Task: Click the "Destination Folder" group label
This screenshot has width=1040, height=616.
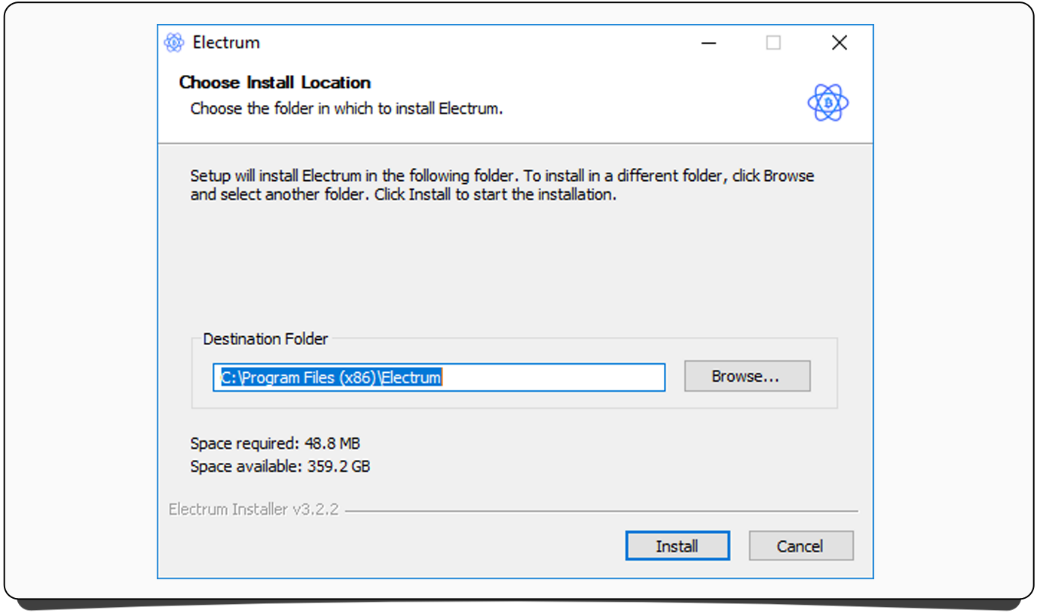Action: [265, 339]
